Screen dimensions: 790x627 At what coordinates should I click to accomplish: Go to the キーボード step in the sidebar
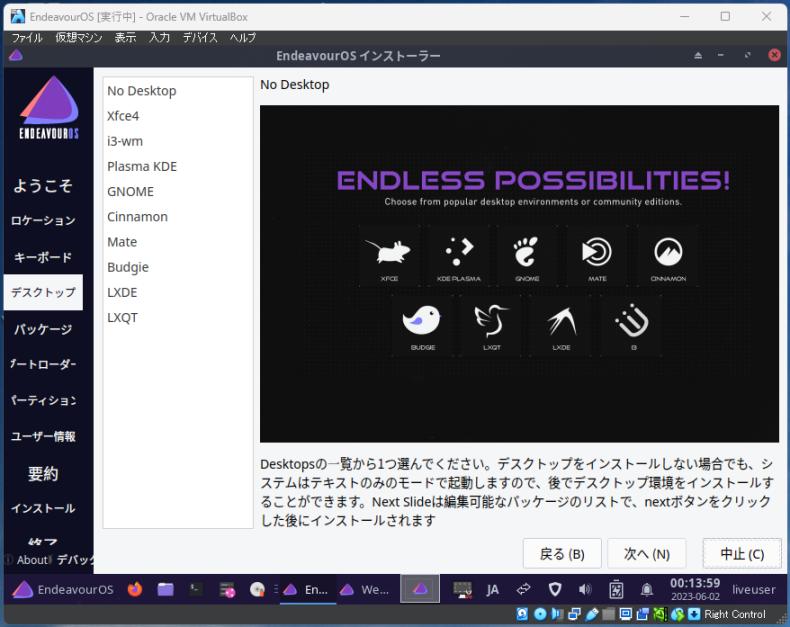click(43, 257)
